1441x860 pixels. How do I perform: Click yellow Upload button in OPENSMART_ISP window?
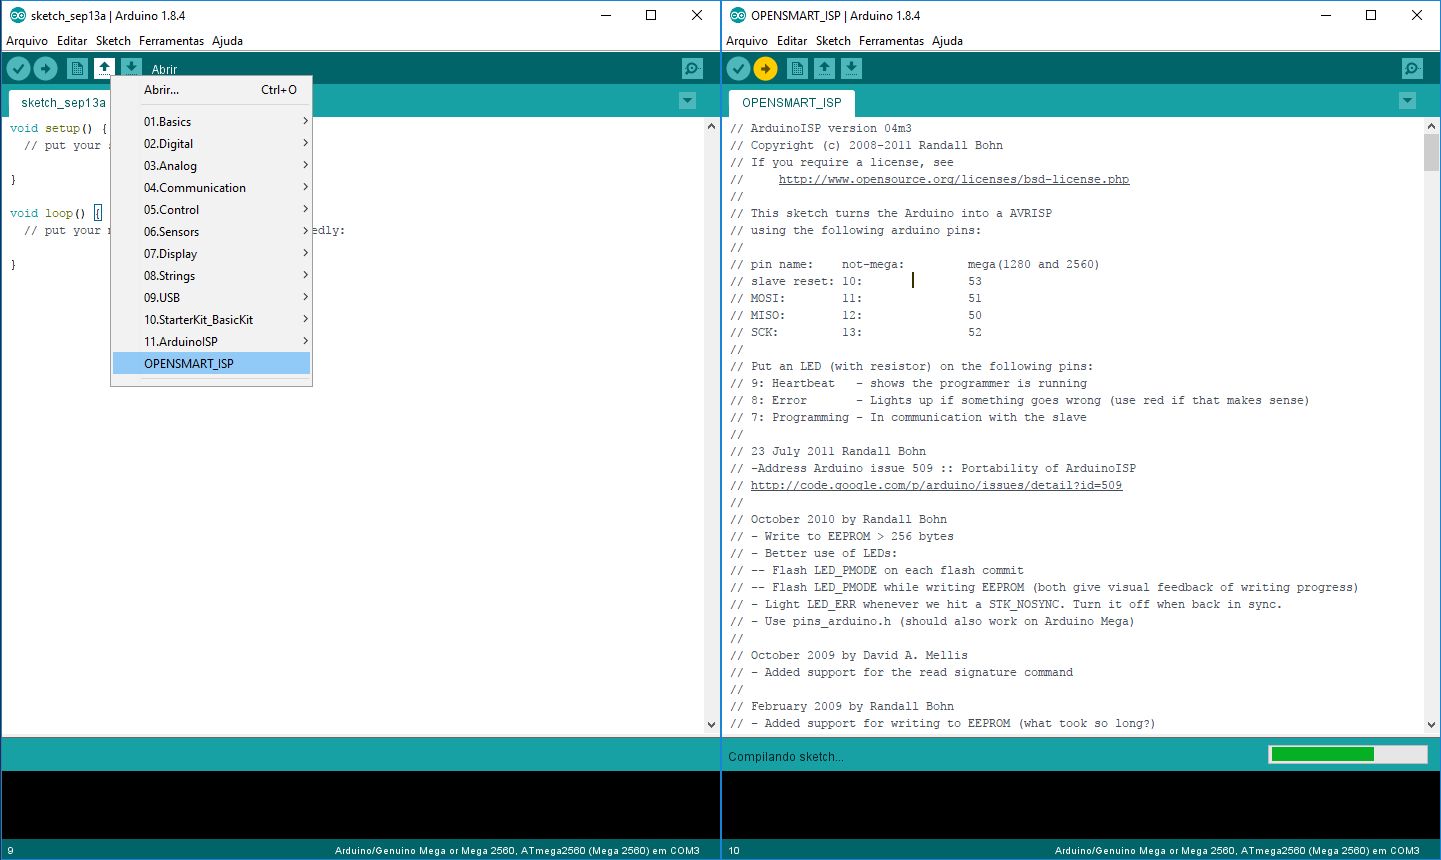(x=765, y=68)
